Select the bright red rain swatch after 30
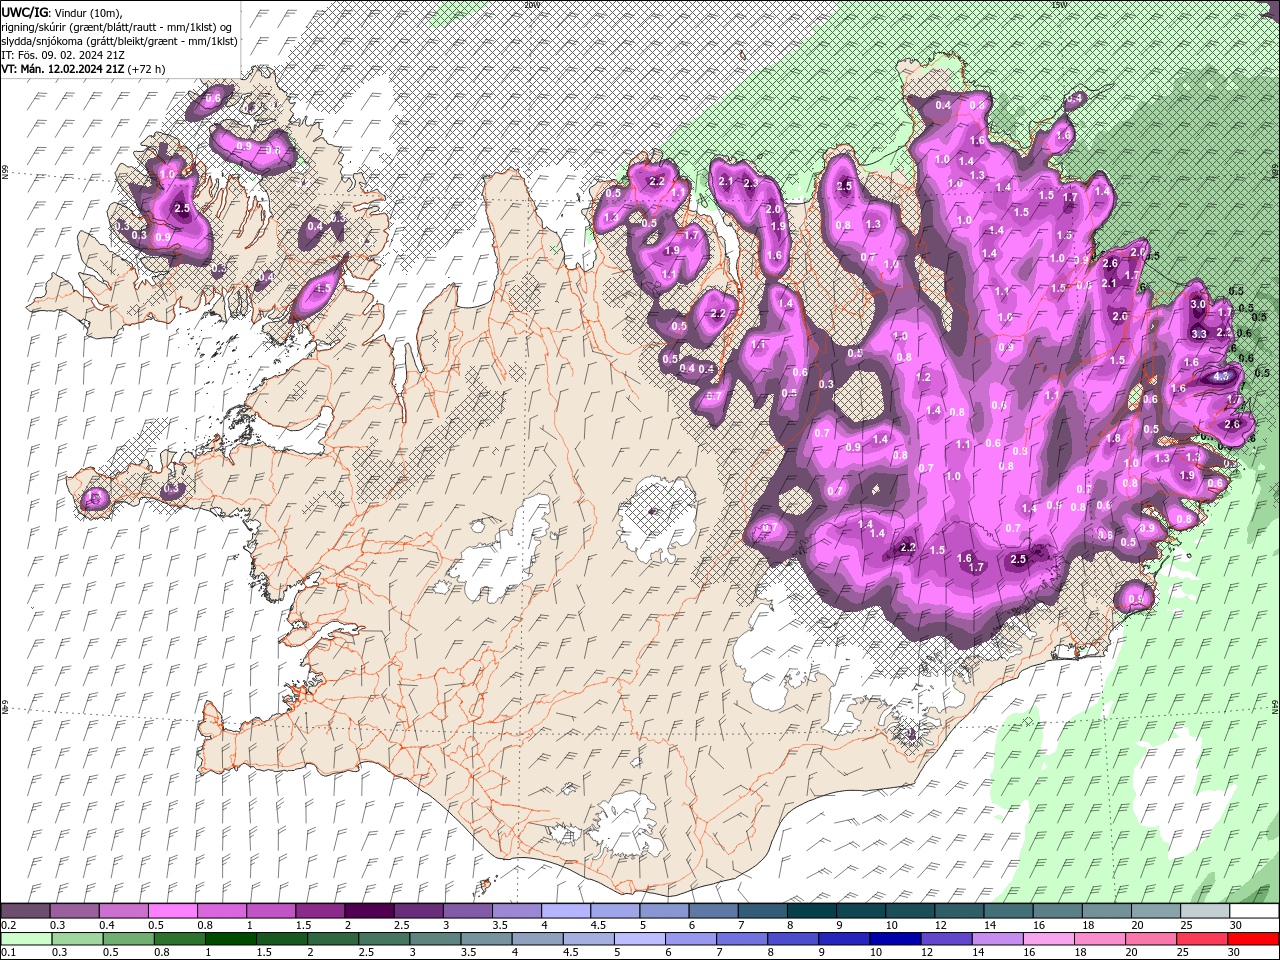This screenshot has height=960, width=1280. pyautogui.click(x=1254, y=939)
